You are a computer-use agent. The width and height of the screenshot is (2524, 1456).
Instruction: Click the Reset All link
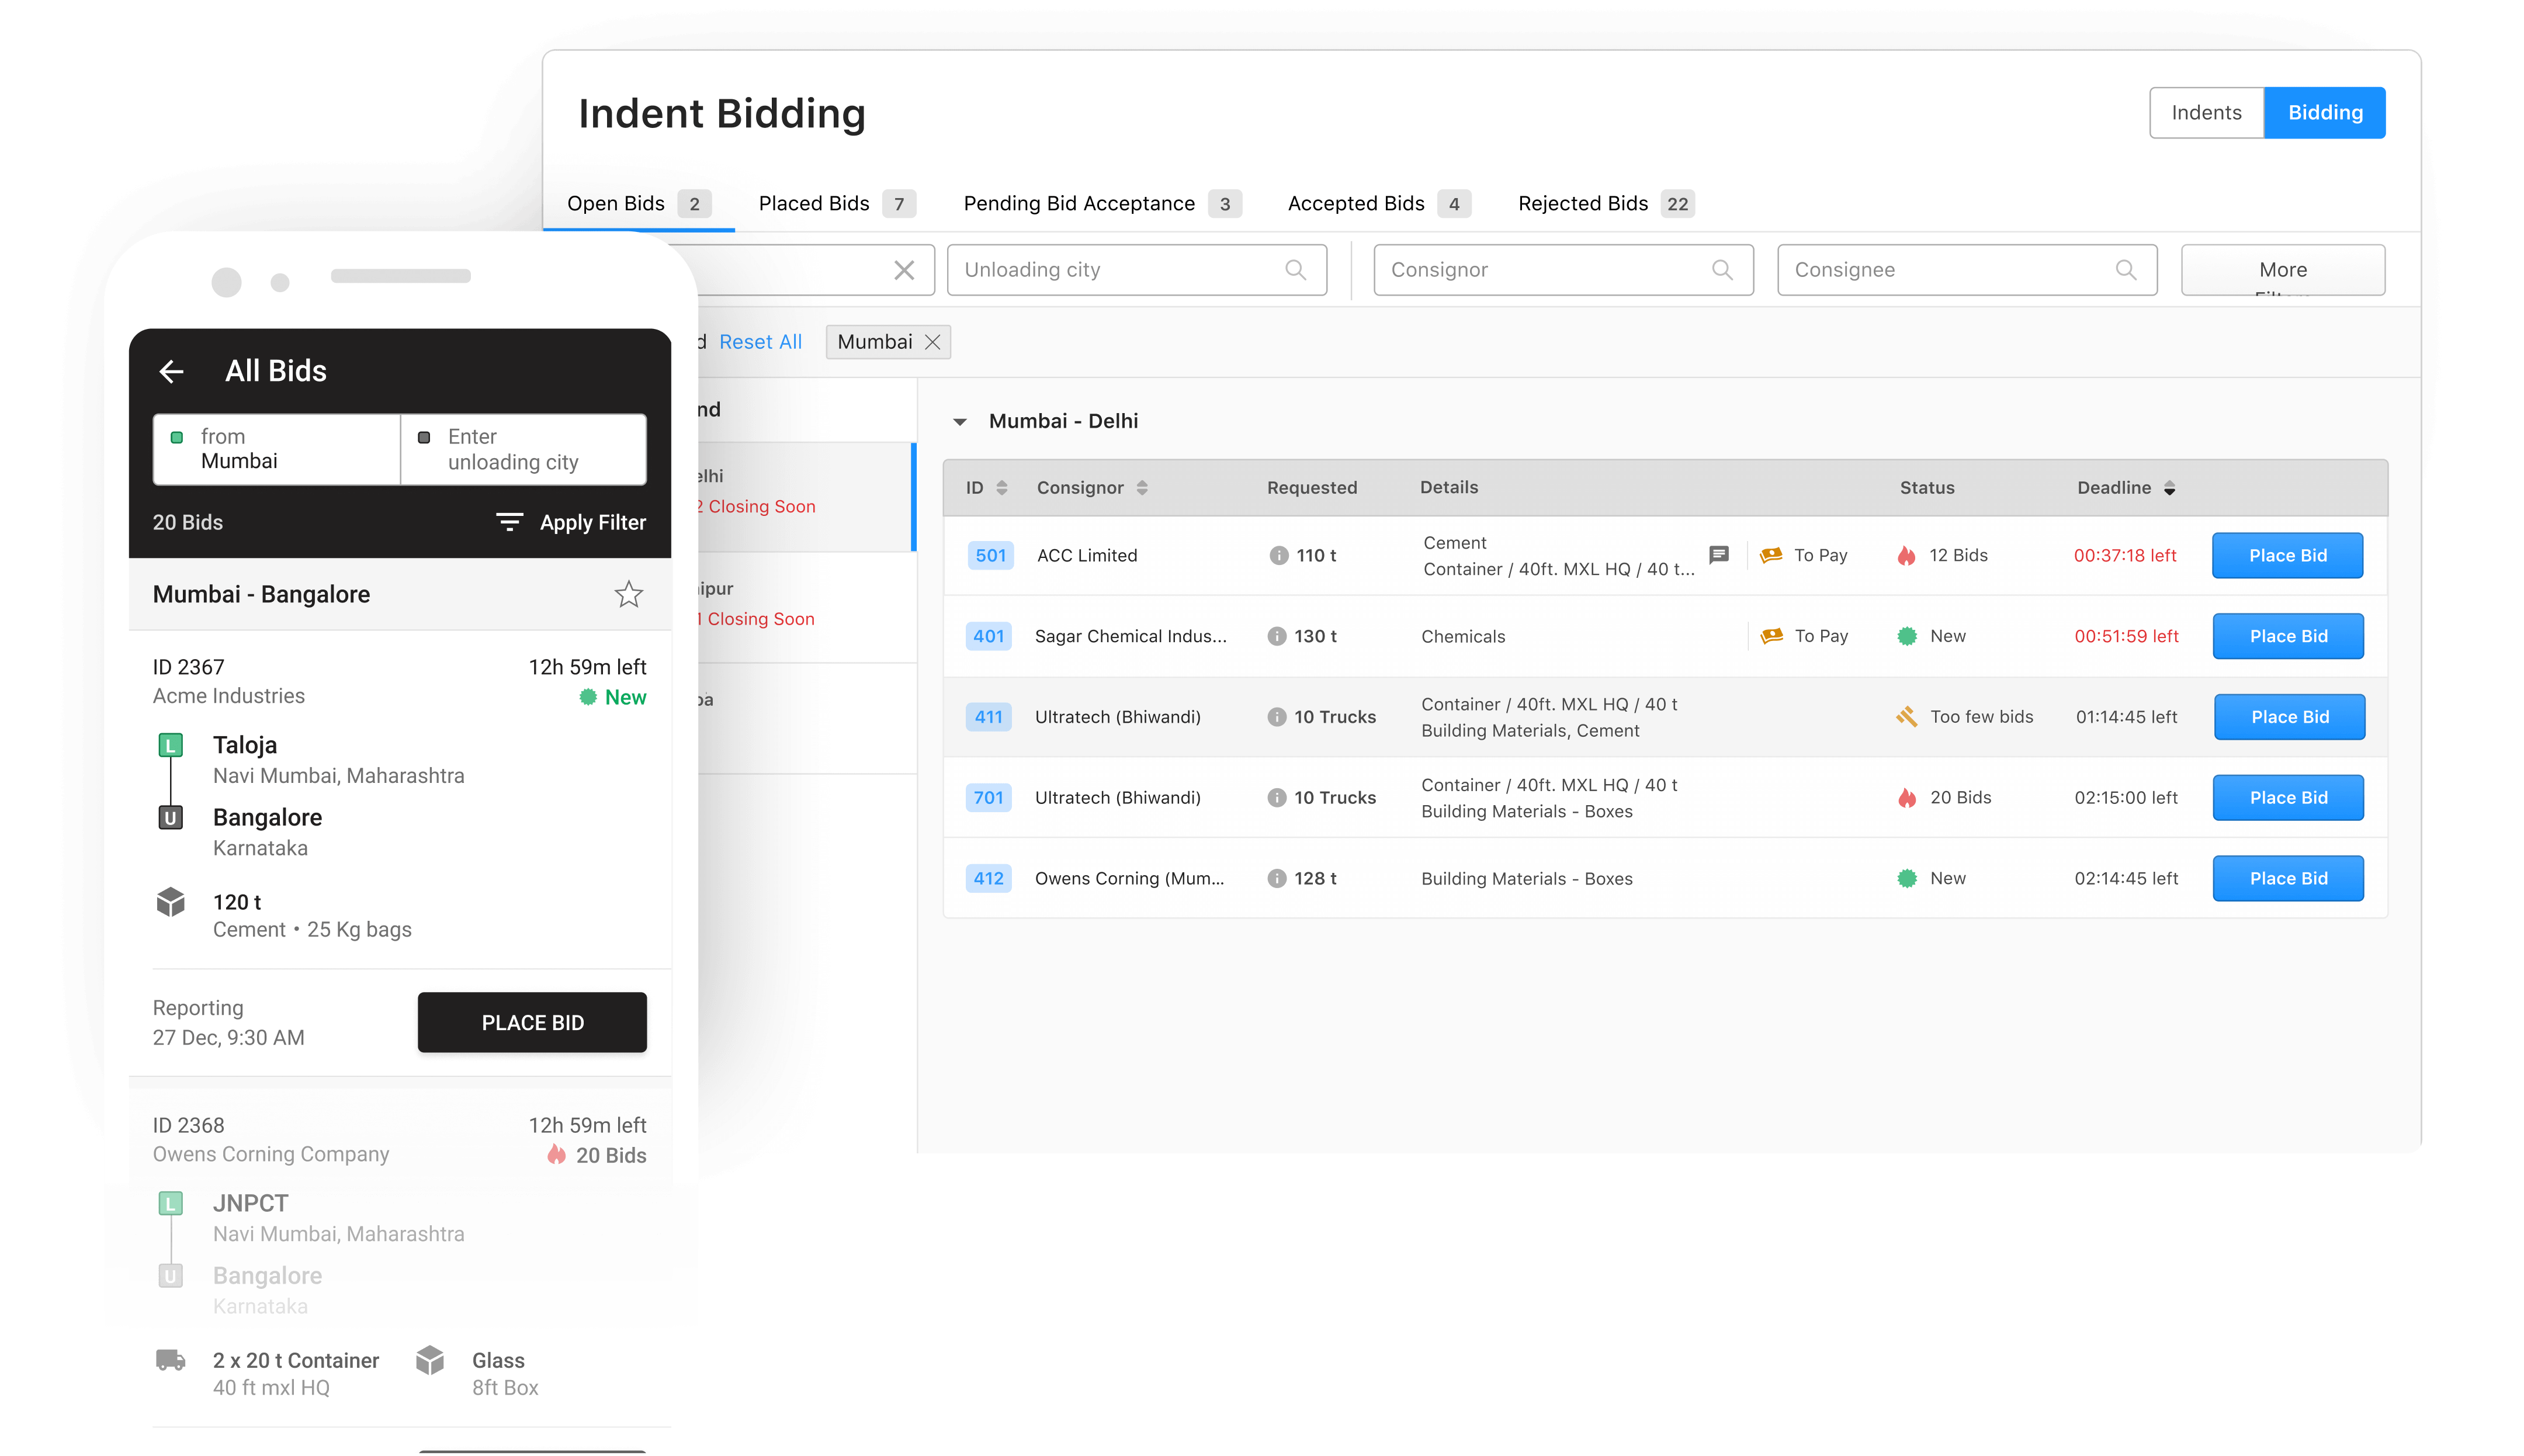pos(760,342)
